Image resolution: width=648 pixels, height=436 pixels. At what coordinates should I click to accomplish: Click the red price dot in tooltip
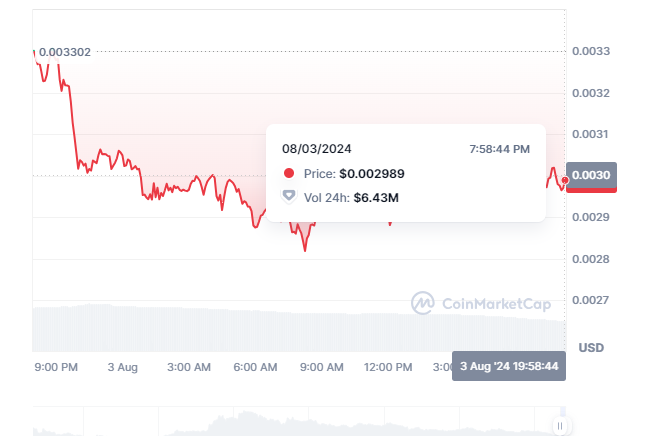point(289,173)
